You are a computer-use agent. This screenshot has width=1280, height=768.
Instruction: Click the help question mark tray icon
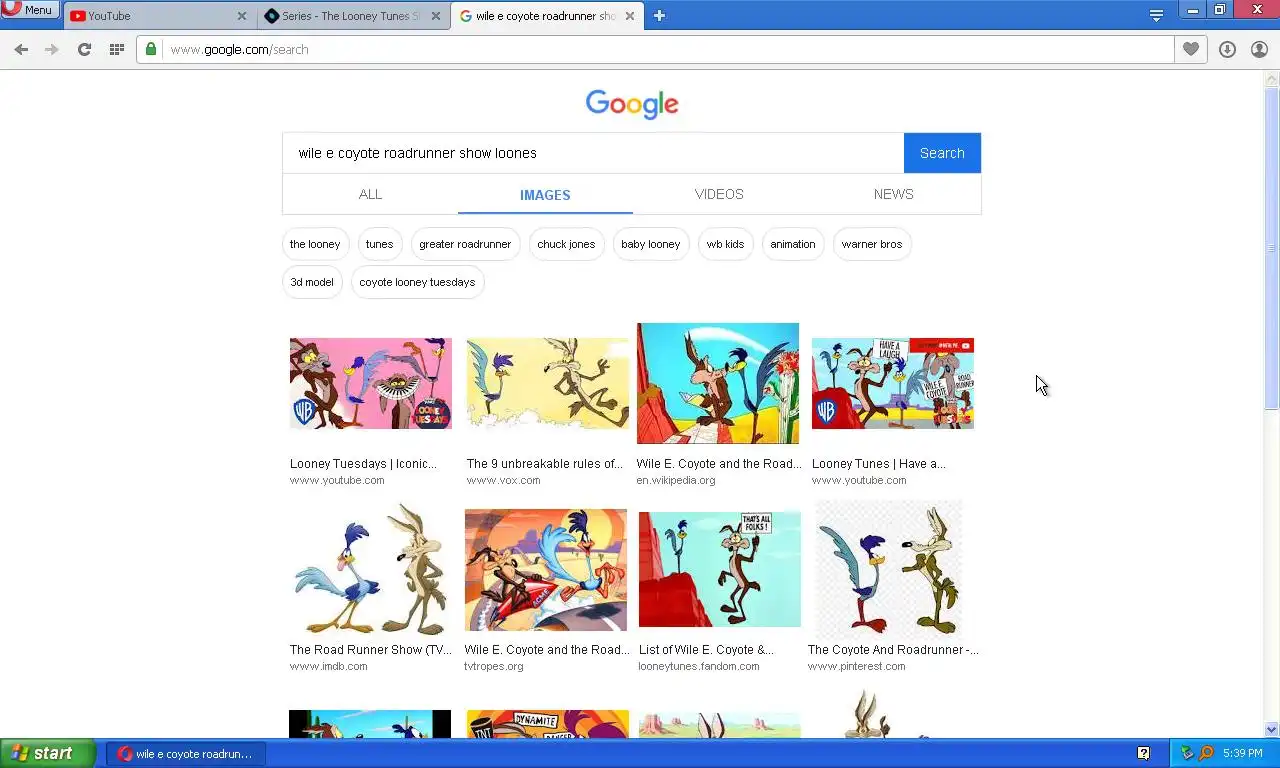click(1143, 753)
